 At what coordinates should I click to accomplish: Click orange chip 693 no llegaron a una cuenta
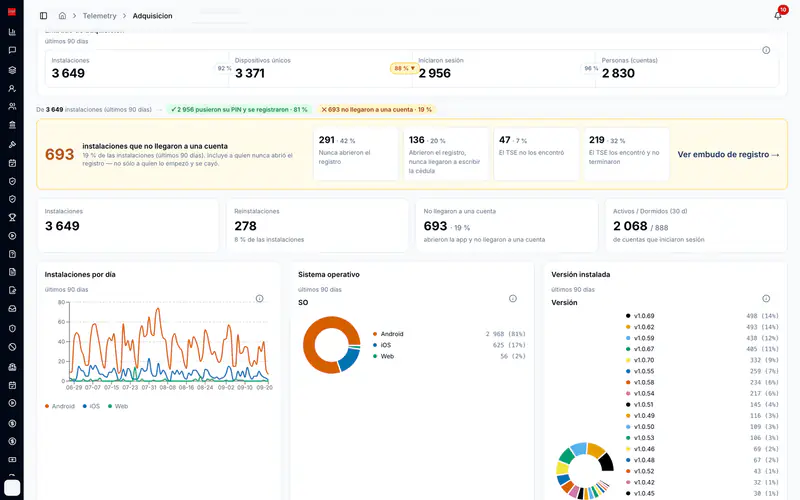(377, 109)
